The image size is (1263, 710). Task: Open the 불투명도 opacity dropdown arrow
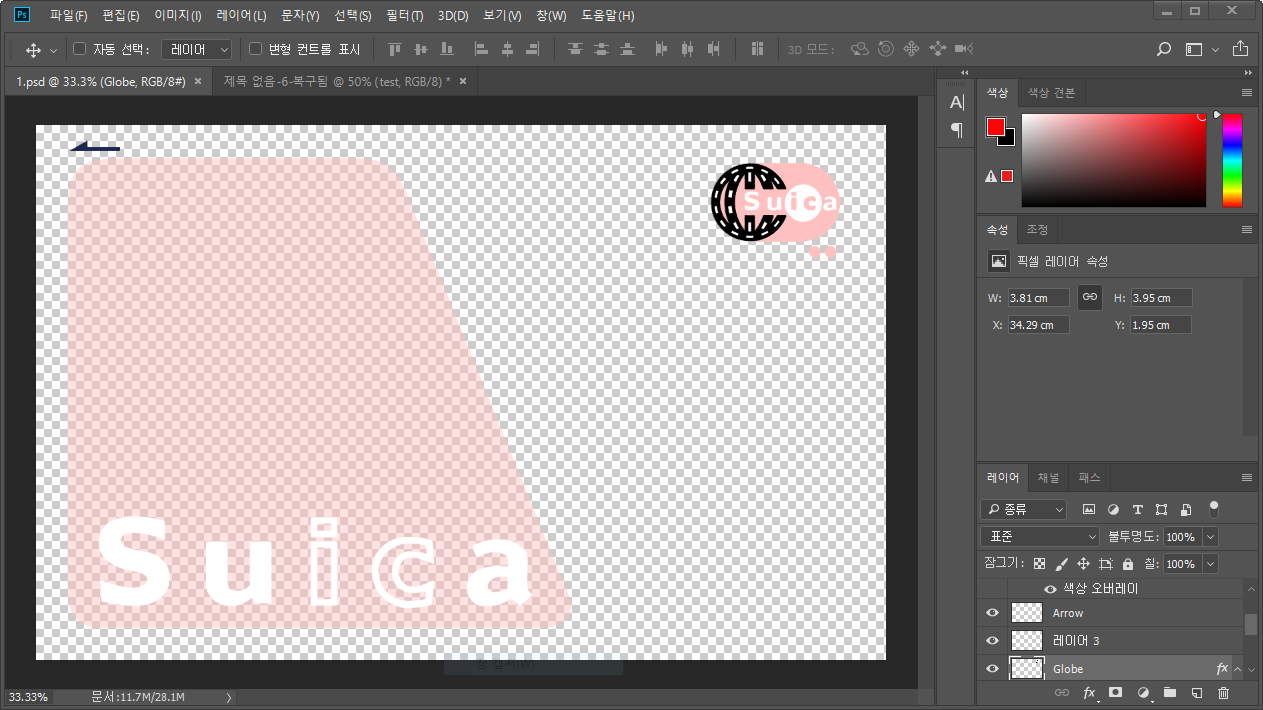coord(1211,537)
